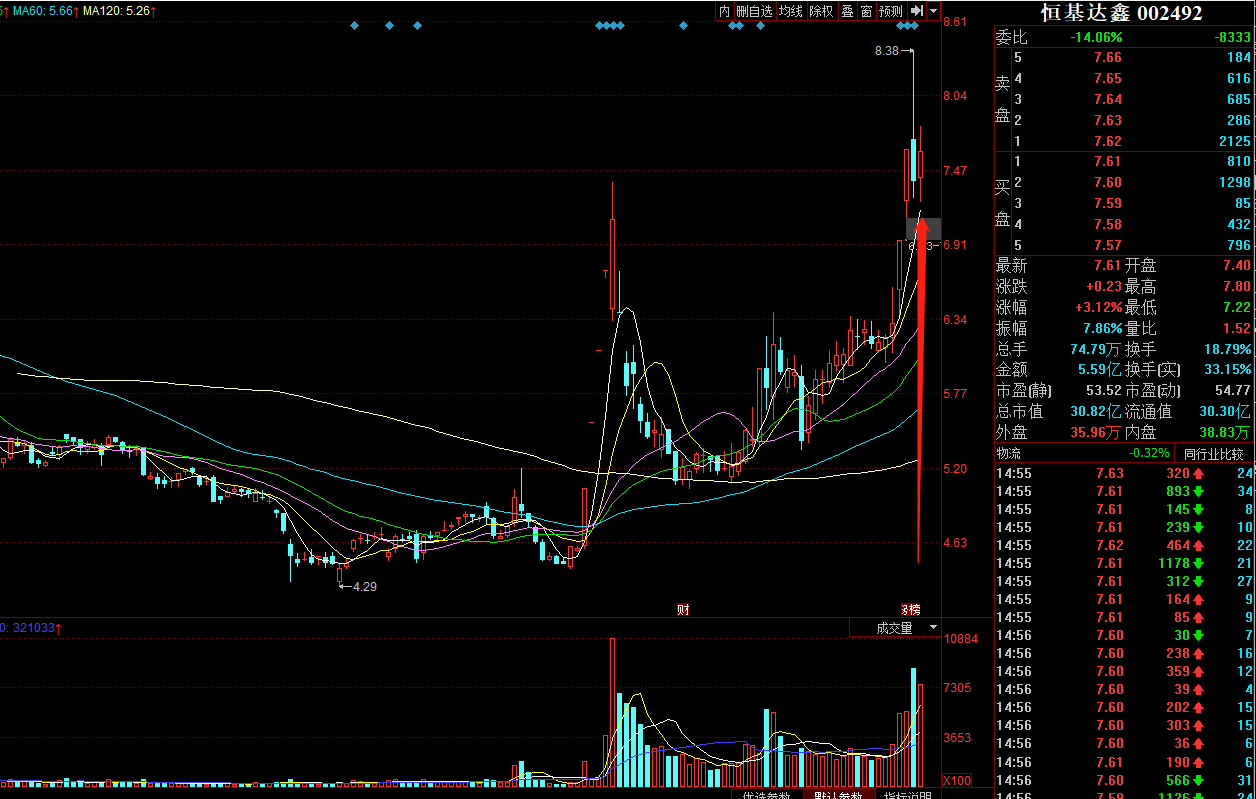Click the 榜 ranking marker on the timeline
Screen dimensions: 1256x799
pos(910,609)
